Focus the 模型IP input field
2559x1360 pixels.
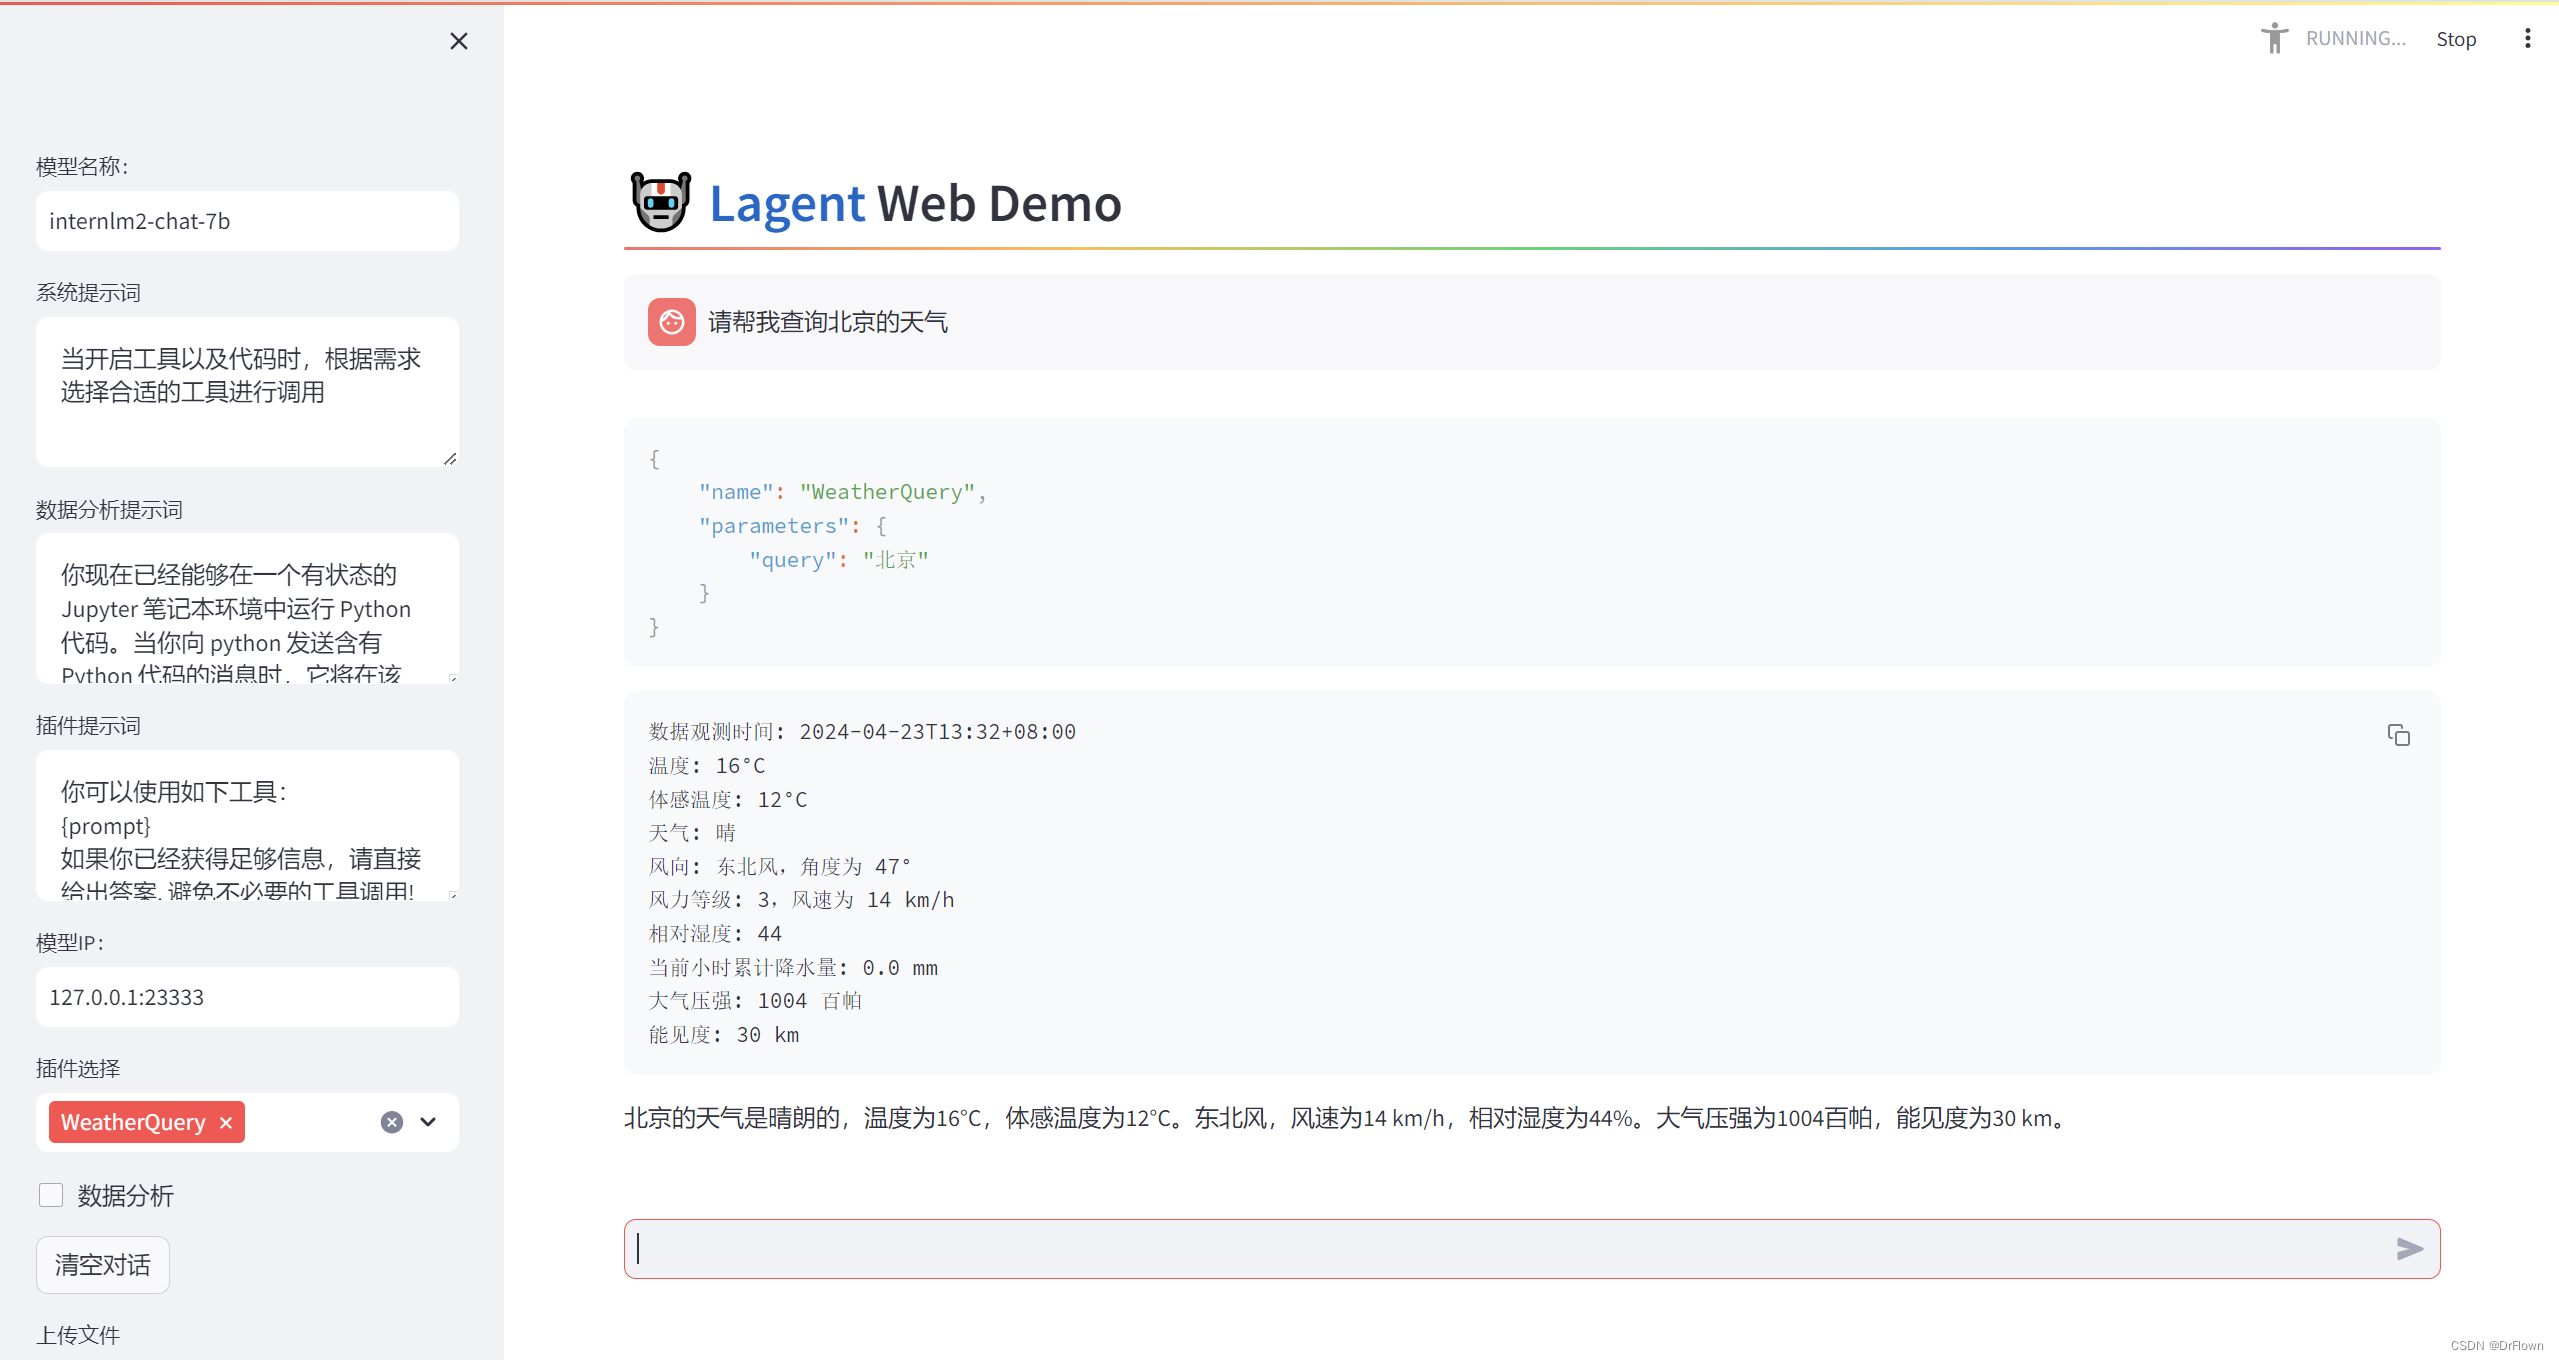(247, 997)
